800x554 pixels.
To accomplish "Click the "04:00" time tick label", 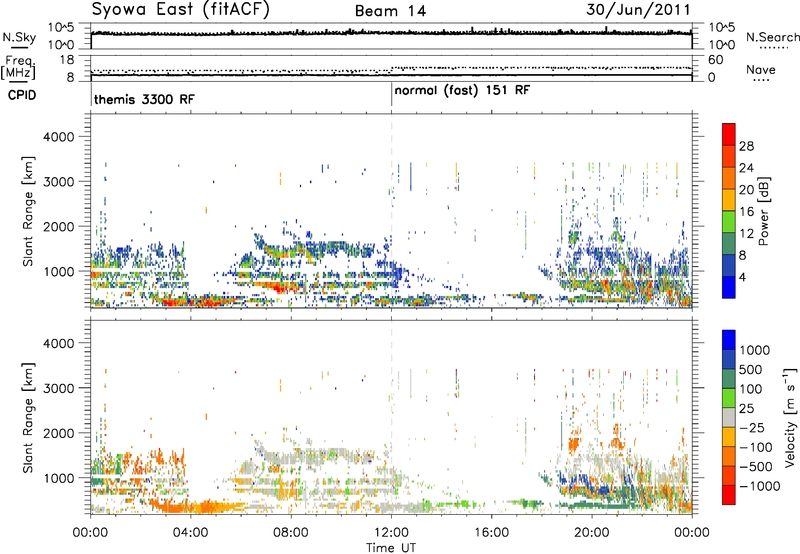I will 190,533.
